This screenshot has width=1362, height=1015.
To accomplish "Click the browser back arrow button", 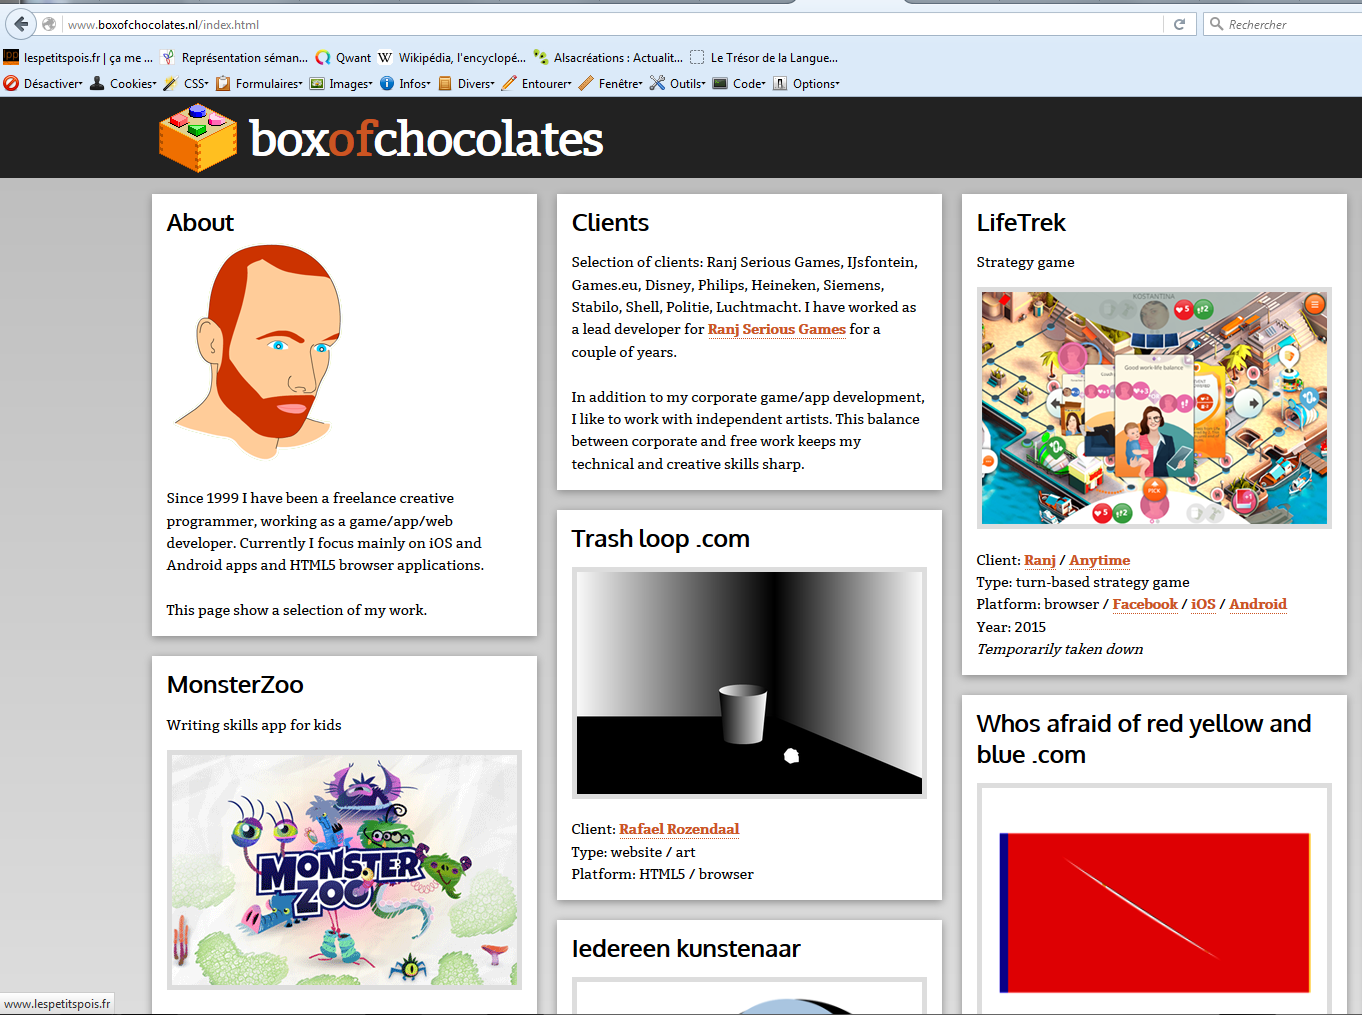I will (x=21, y=24).
